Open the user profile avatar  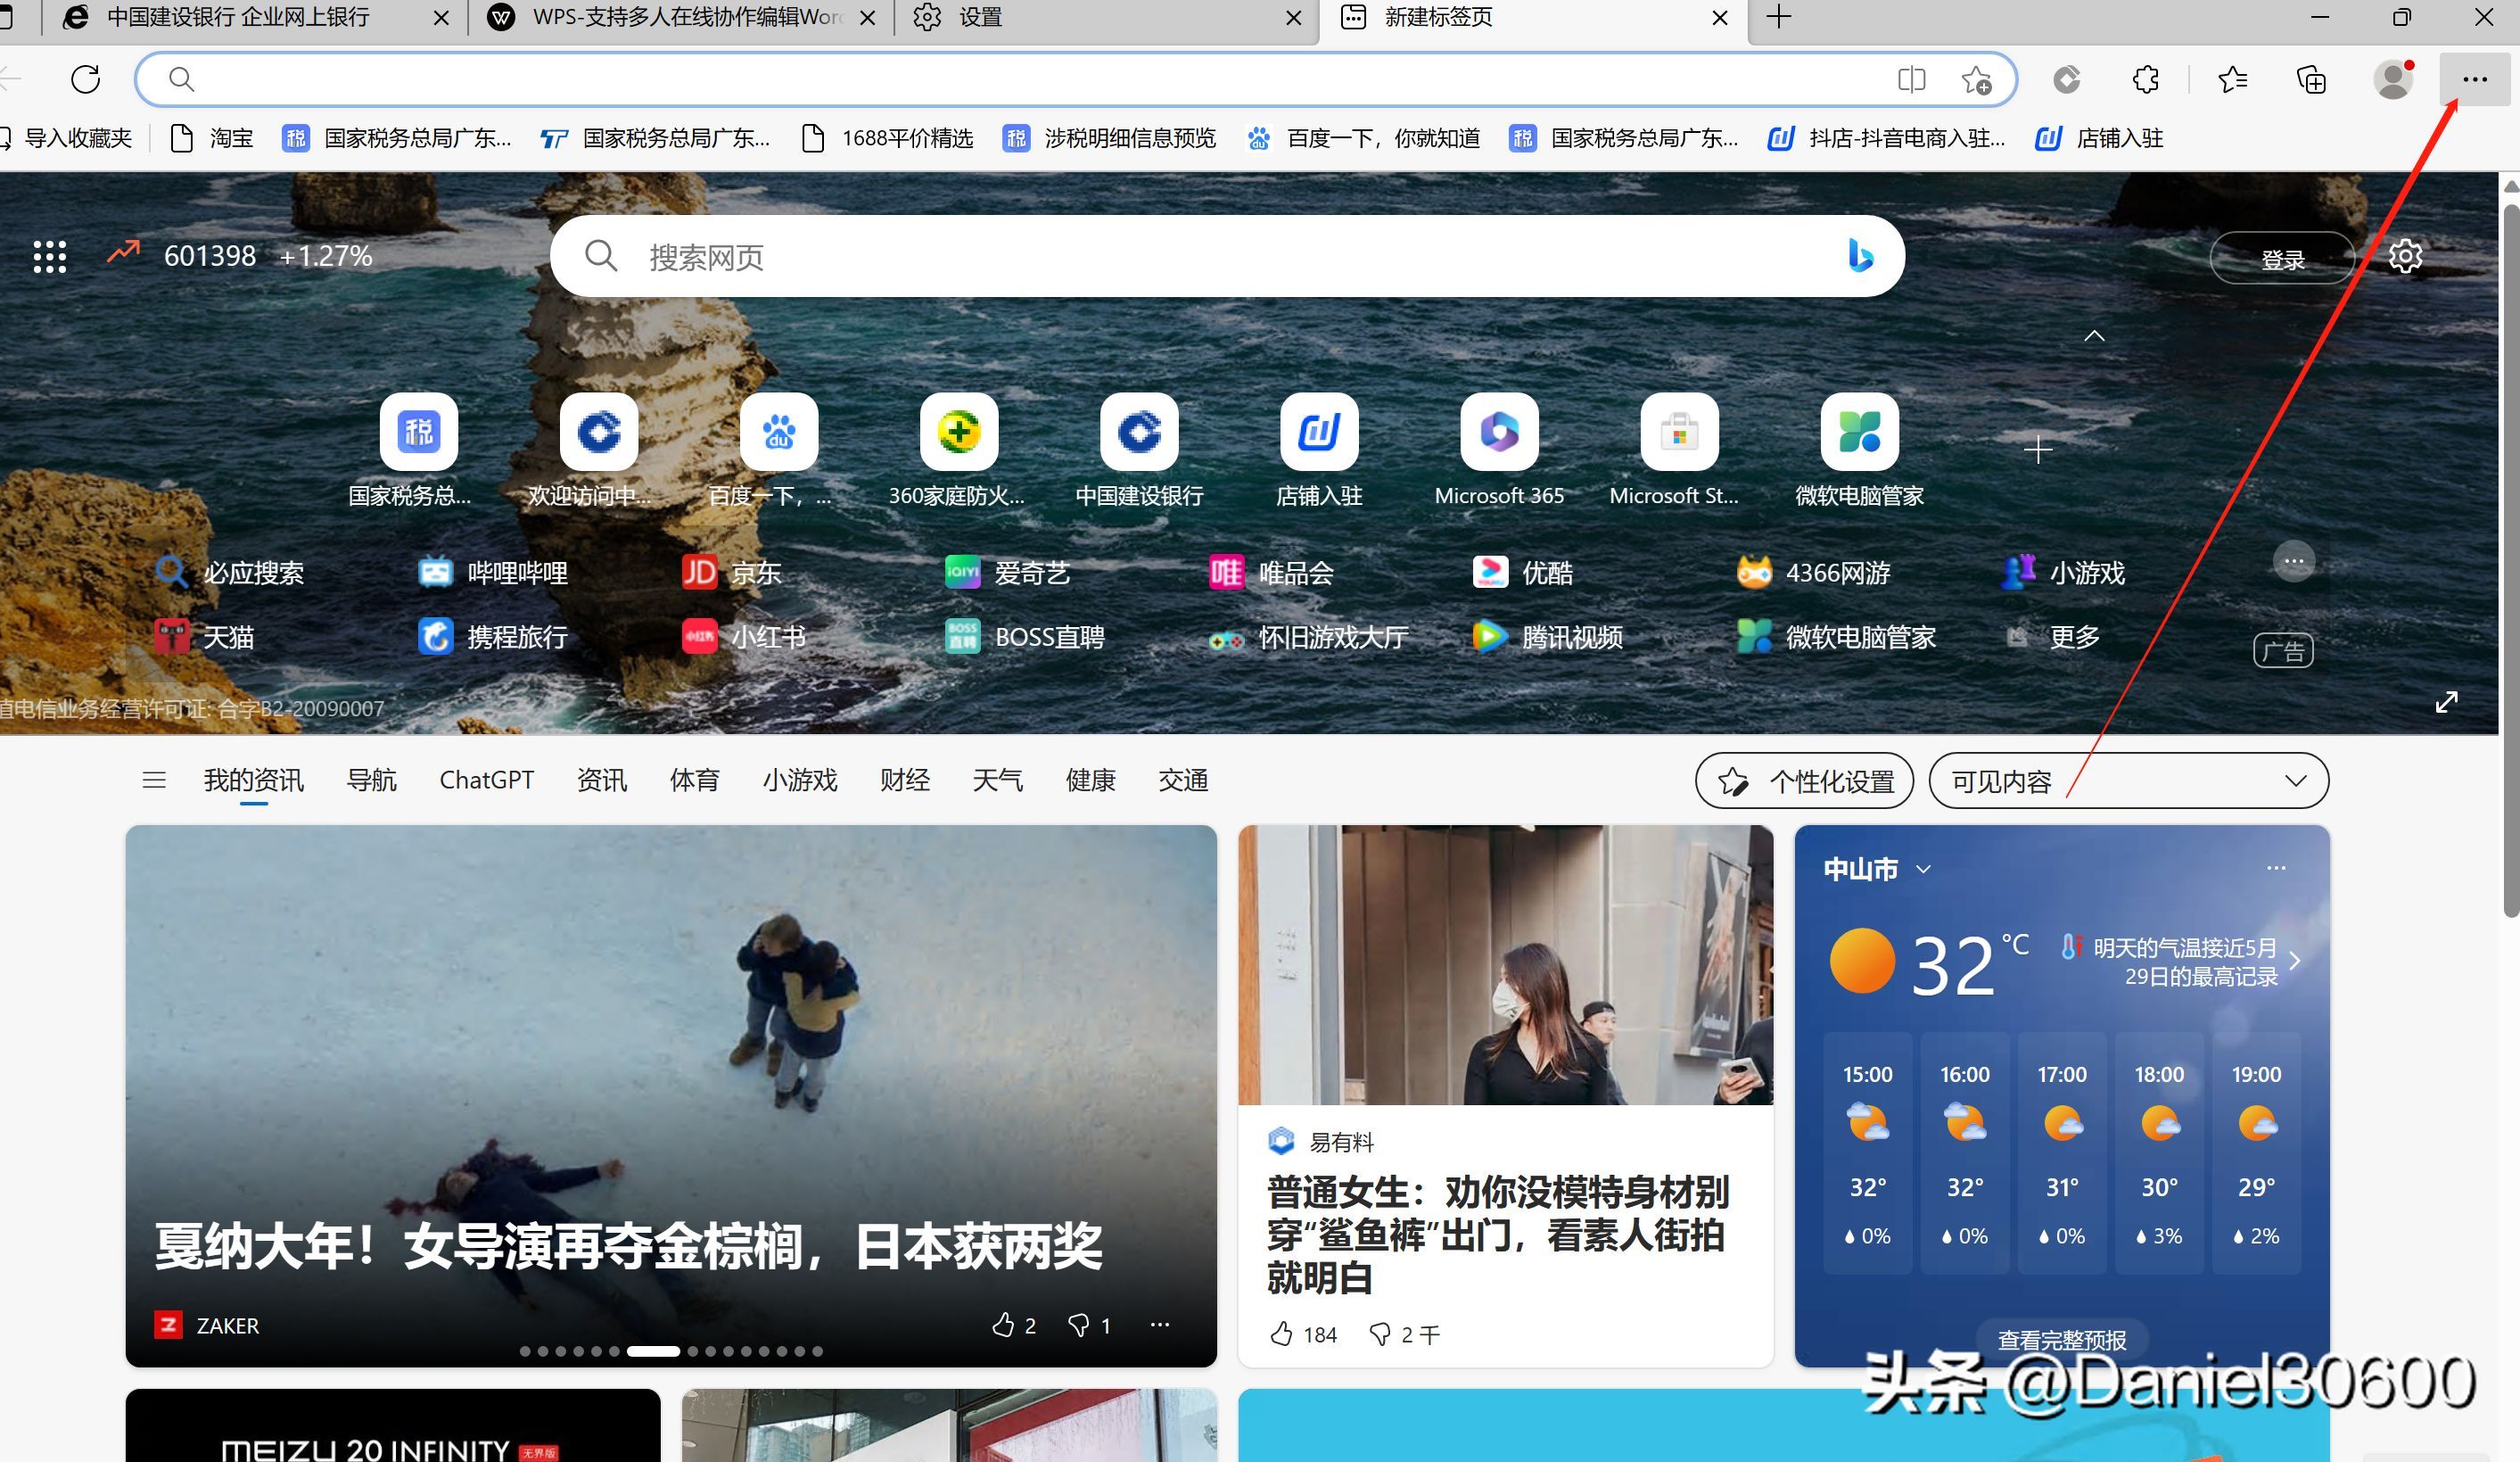point(2393,79)
